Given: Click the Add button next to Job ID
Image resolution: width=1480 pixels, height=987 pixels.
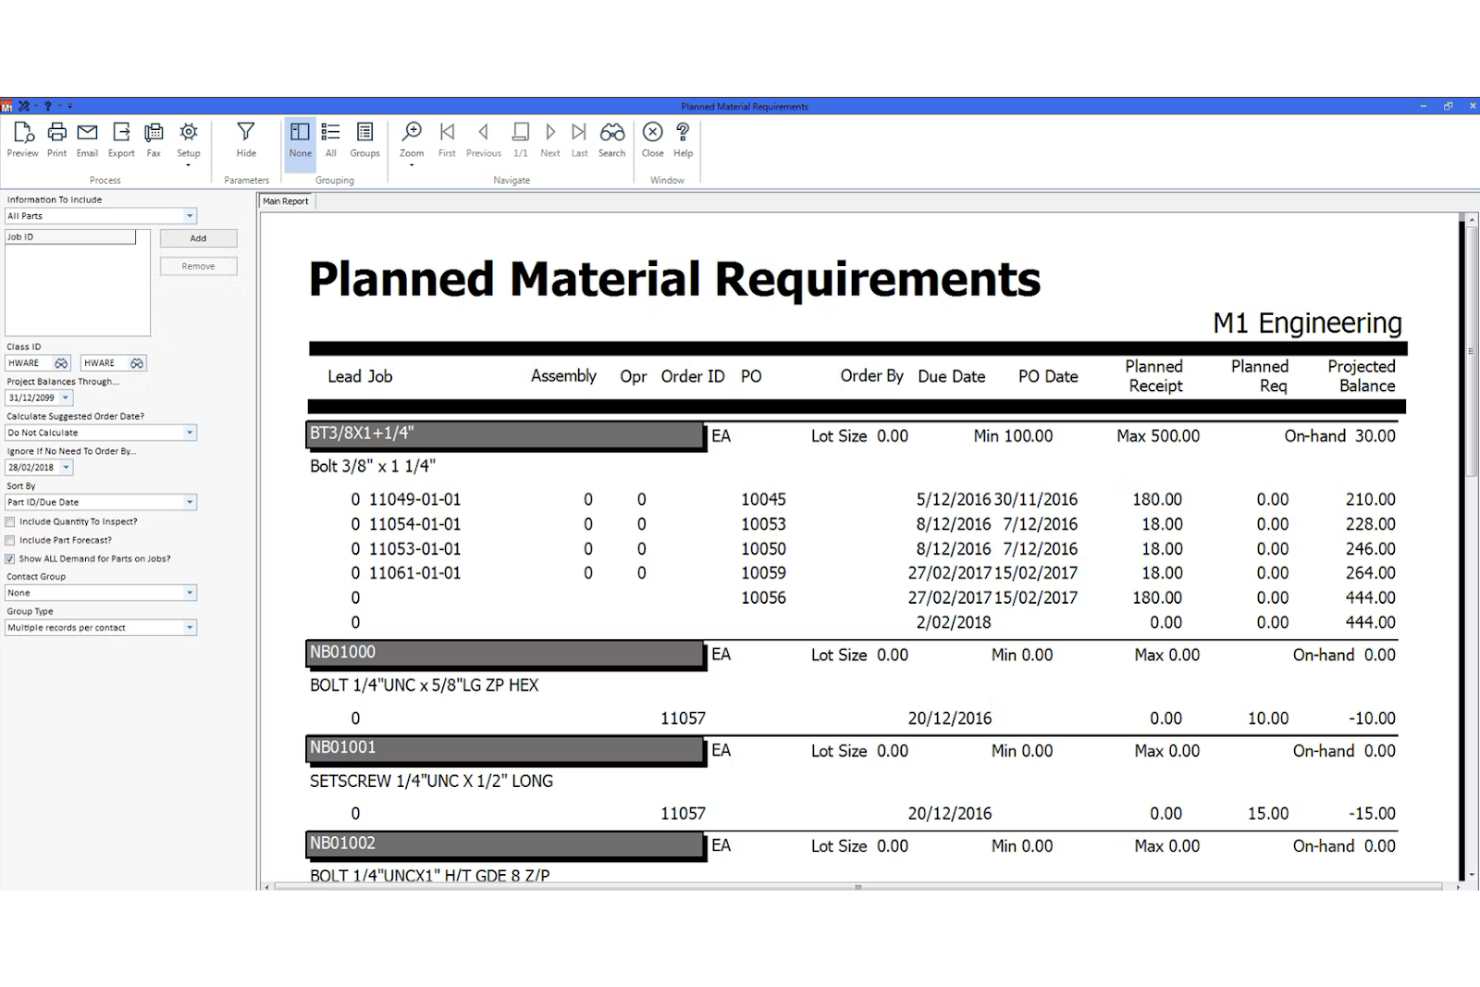Looking at the screenshot, I should click(198, 238).
